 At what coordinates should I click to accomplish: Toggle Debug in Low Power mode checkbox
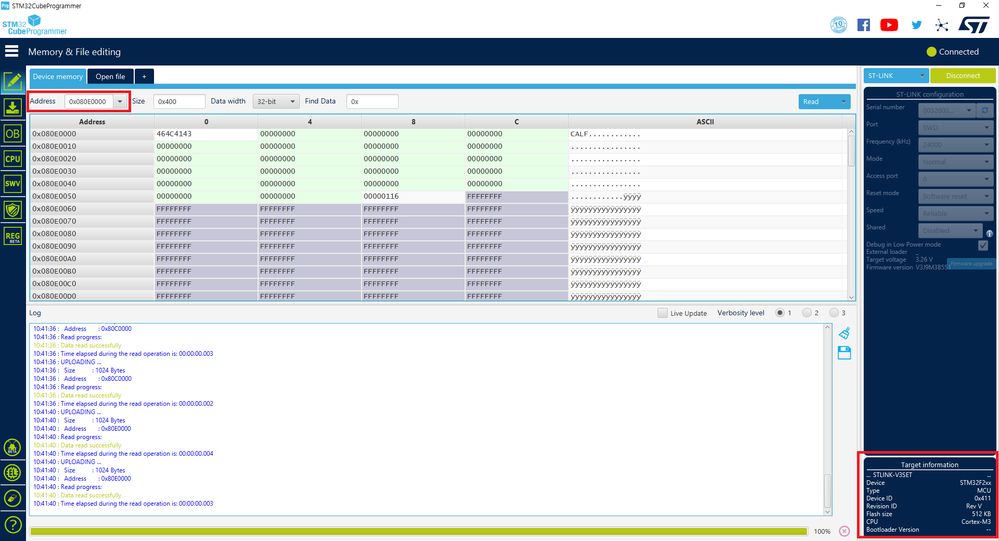click(x=983, y=245)
